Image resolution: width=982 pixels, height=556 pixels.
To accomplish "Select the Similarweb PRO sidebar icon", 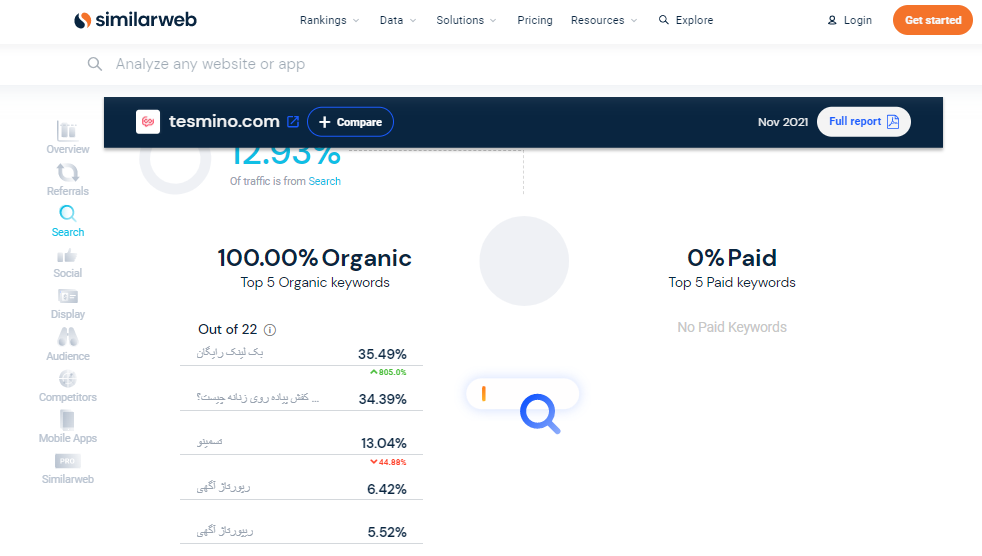I will coord(68,461).
